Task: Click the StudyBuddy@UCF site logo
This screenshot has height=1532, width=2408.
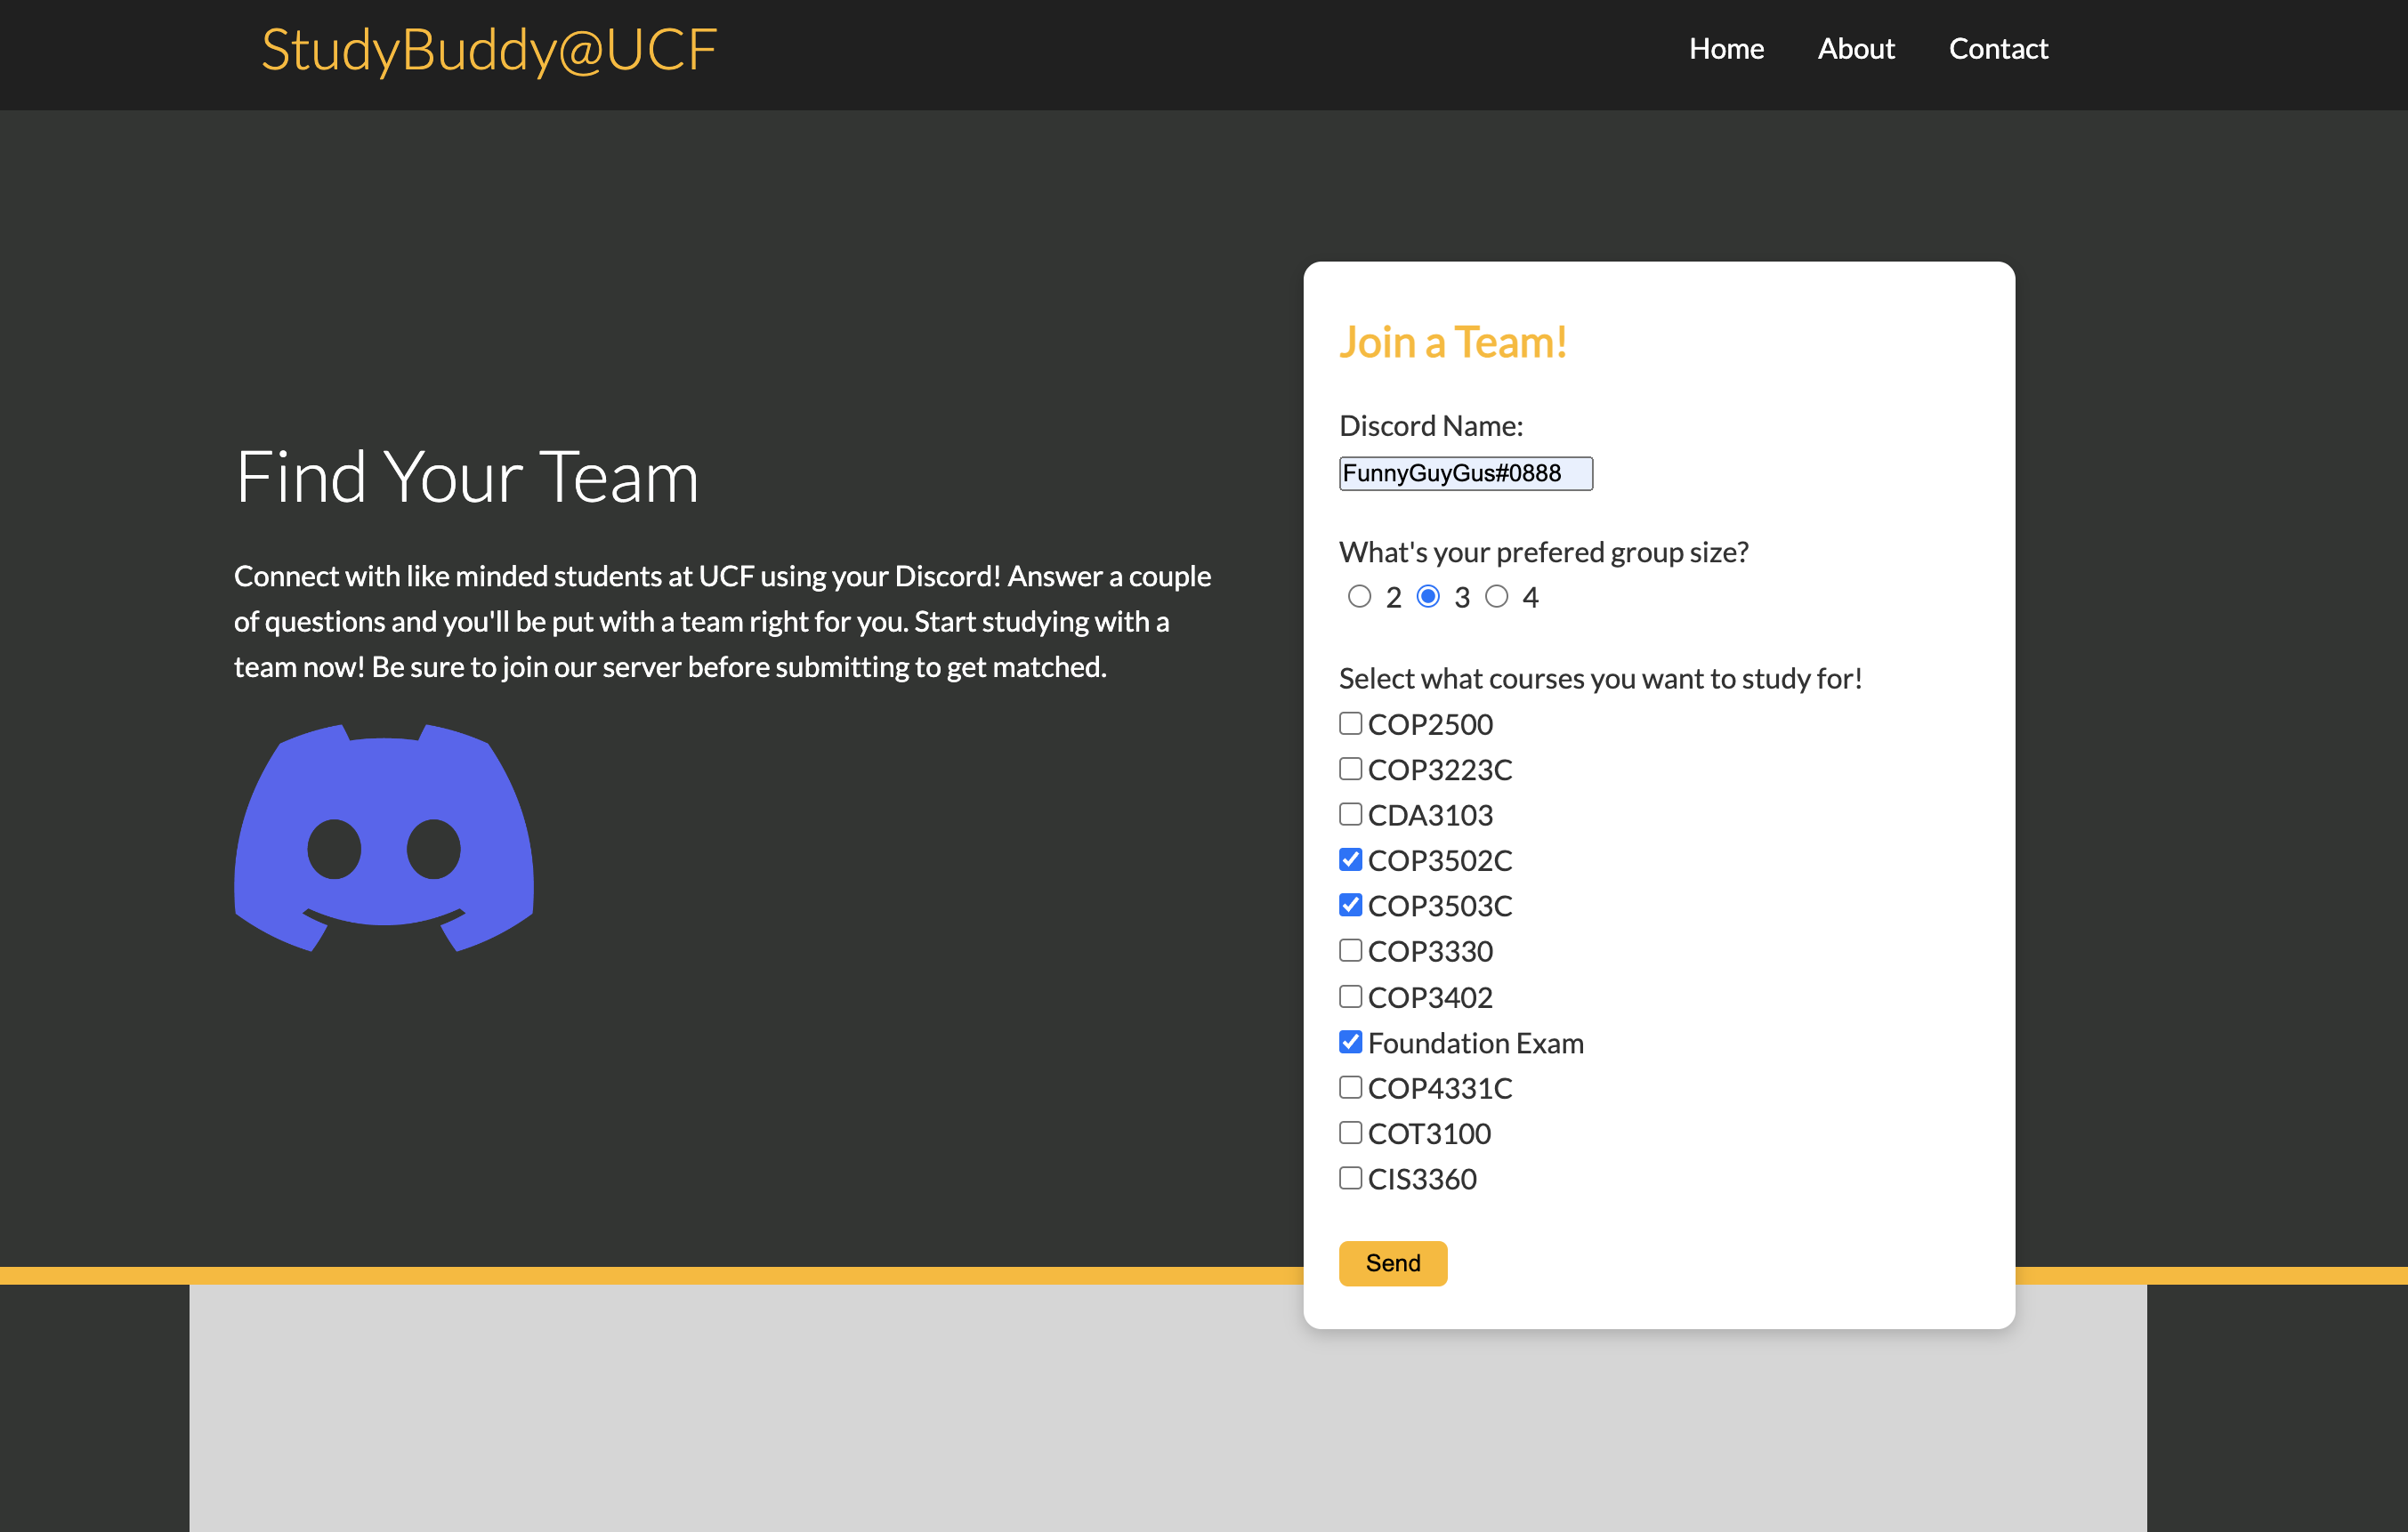Action: tap(489, 50)
